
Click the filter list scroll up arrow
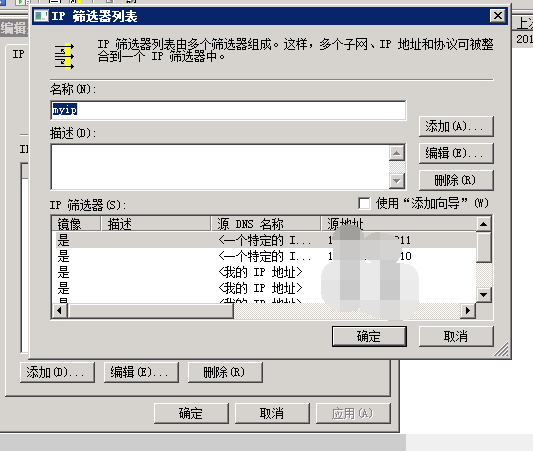(x=483, y=224)
